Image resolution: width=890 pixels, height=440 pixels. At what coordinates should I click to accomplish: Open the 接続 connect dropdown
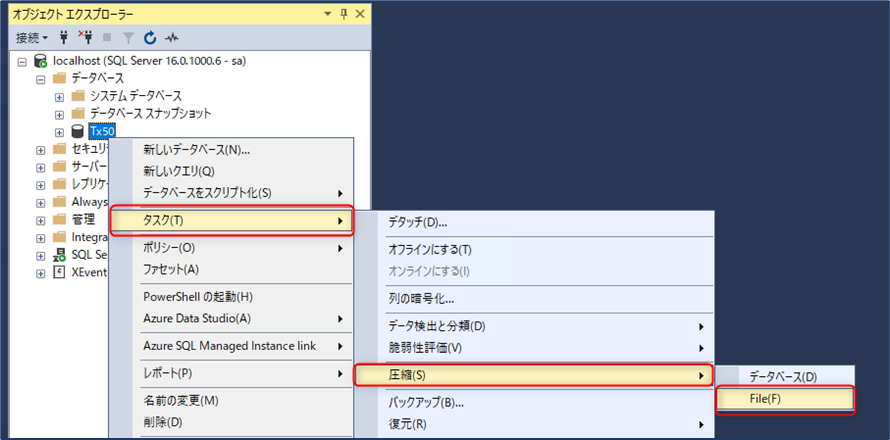[x=32, y=38]
